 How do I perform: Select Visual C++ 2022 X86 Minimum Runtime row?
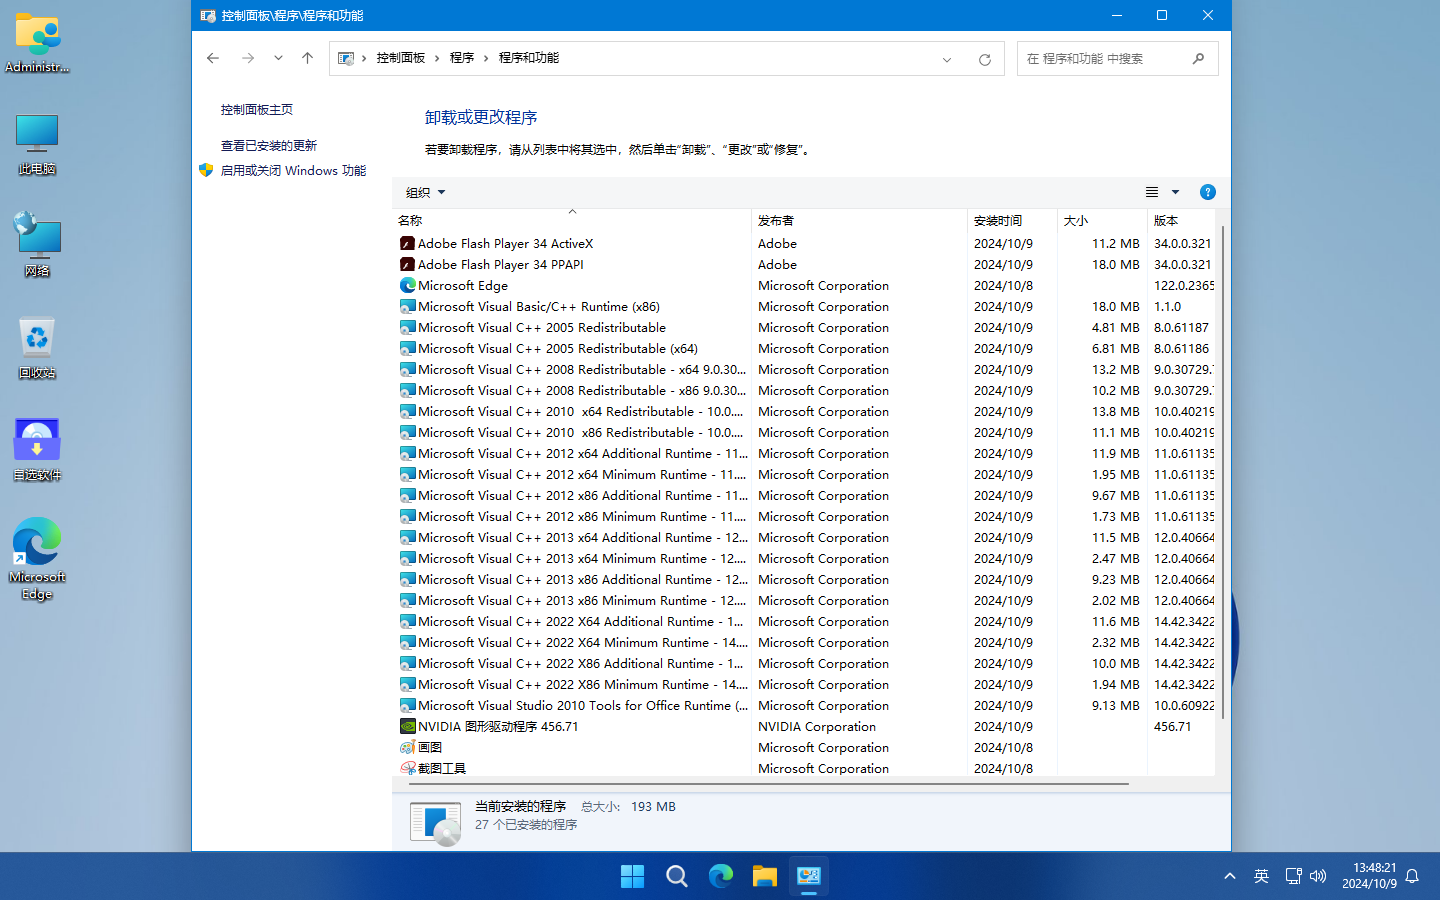coord(805,684)
